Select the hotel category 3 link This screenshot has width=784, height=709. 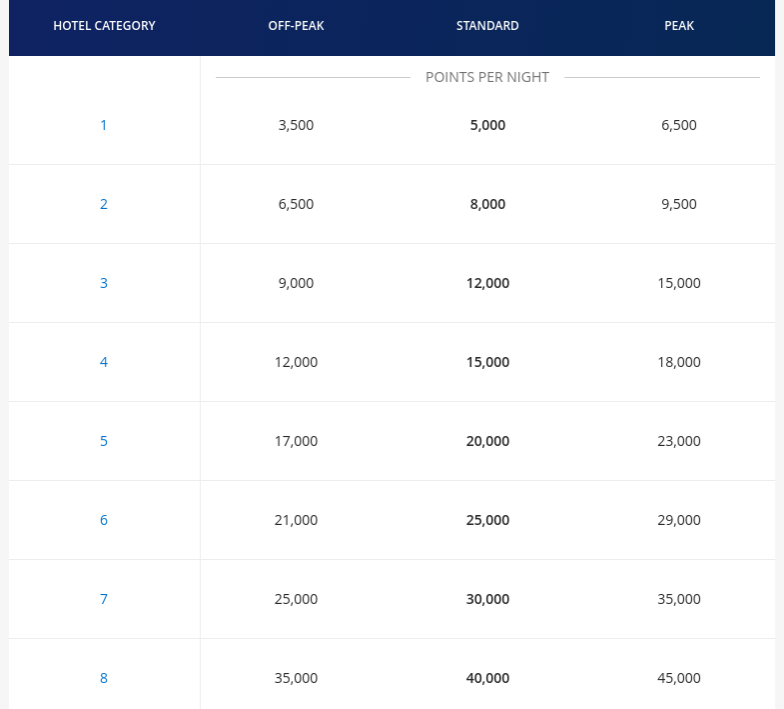(103, 283)
